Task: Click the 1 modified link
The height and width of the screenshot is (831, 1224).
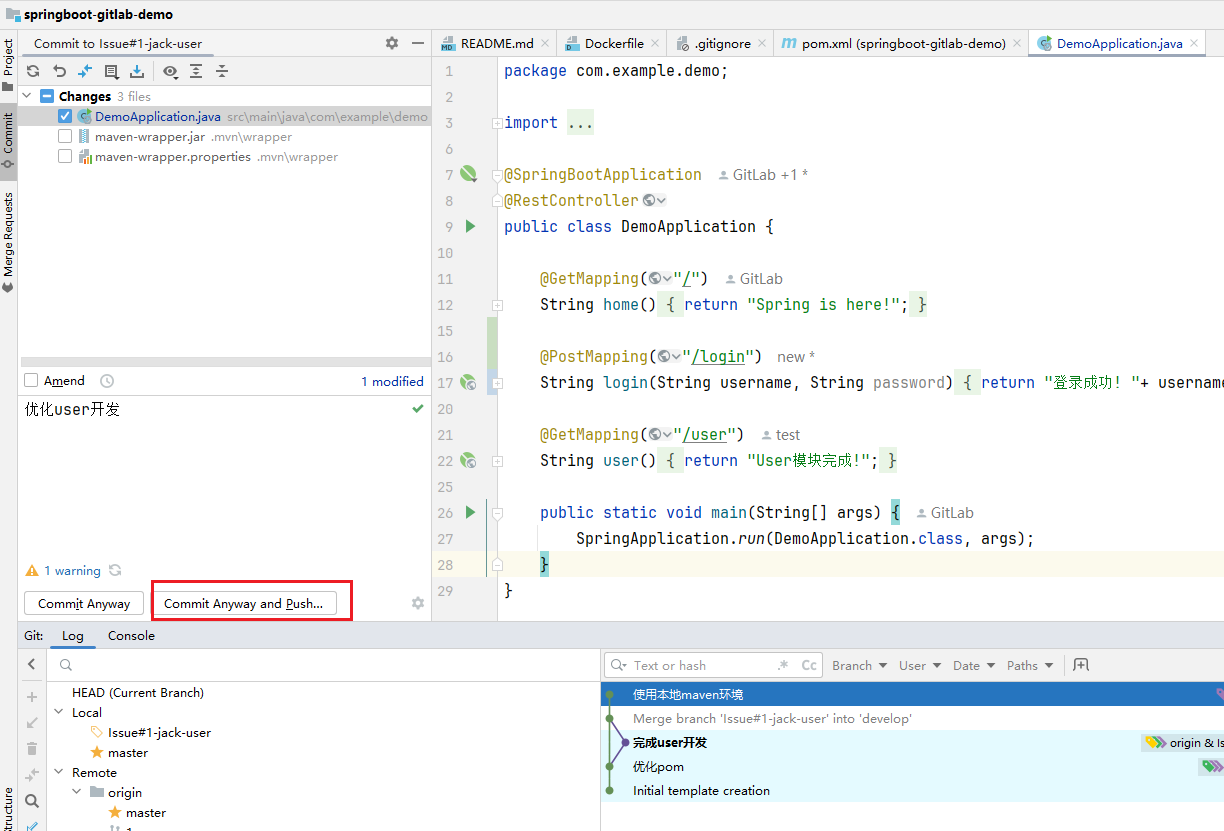Action: tap(392, 381)
